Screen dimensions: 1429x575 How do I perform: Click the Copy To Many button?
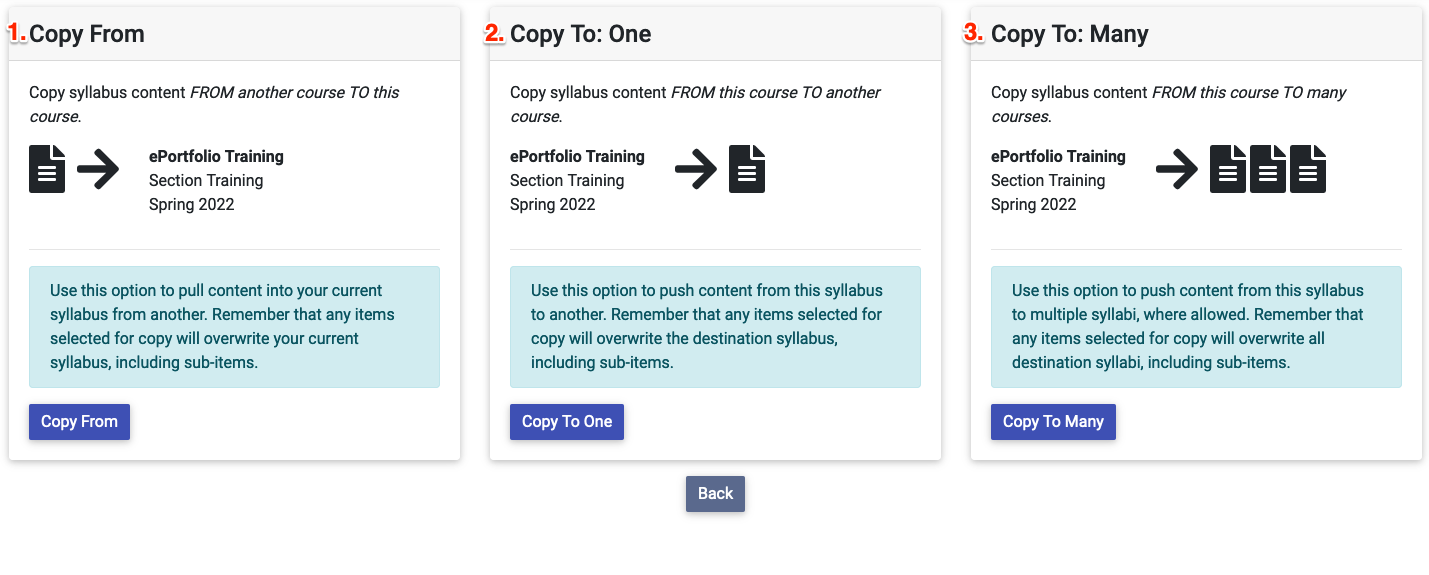pos(1053,421)
